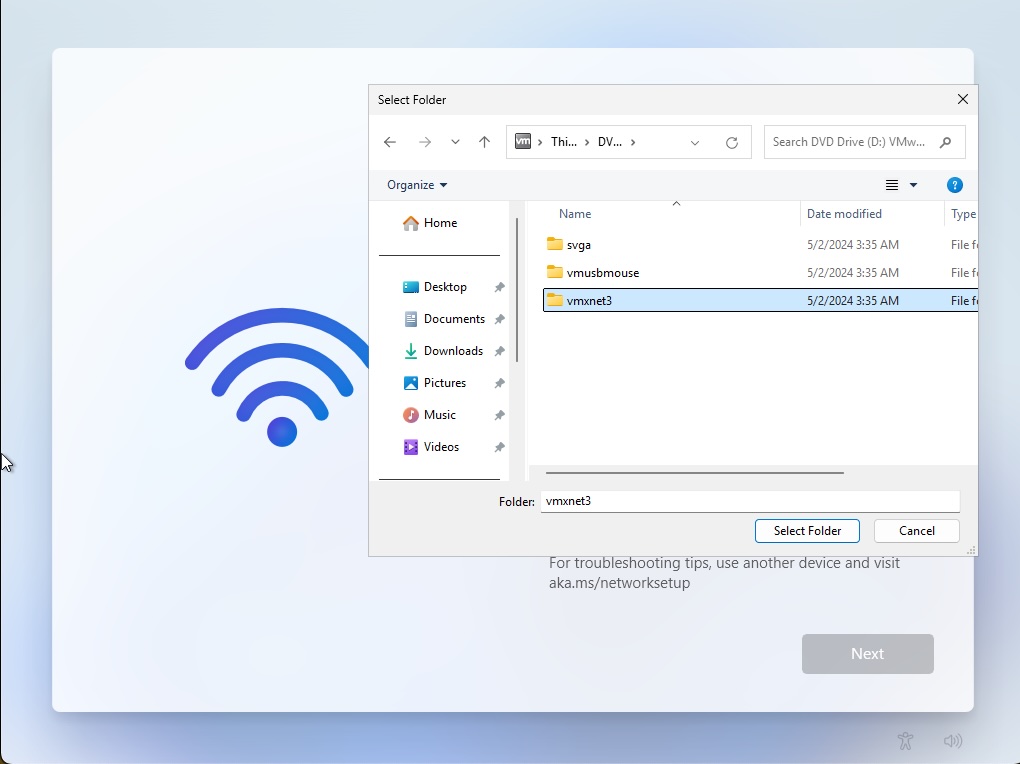The width and height of the screenshot is (1020, 764).
Task: Unpin Videos using its pin icon
Action: pos(500,446)
